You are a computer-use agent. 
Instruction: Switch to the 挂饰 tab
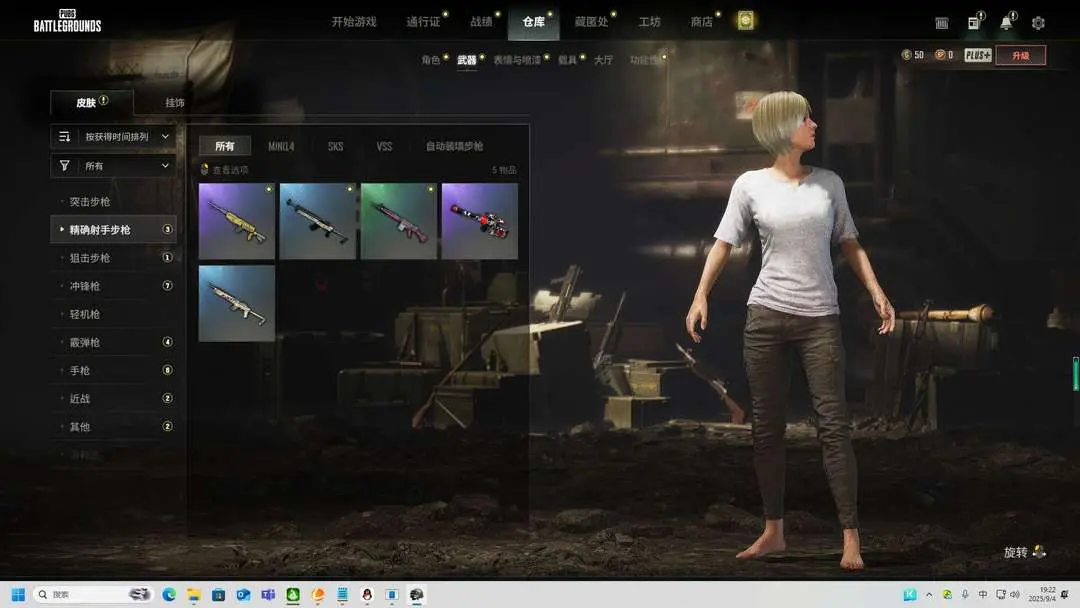pos(175,102)
